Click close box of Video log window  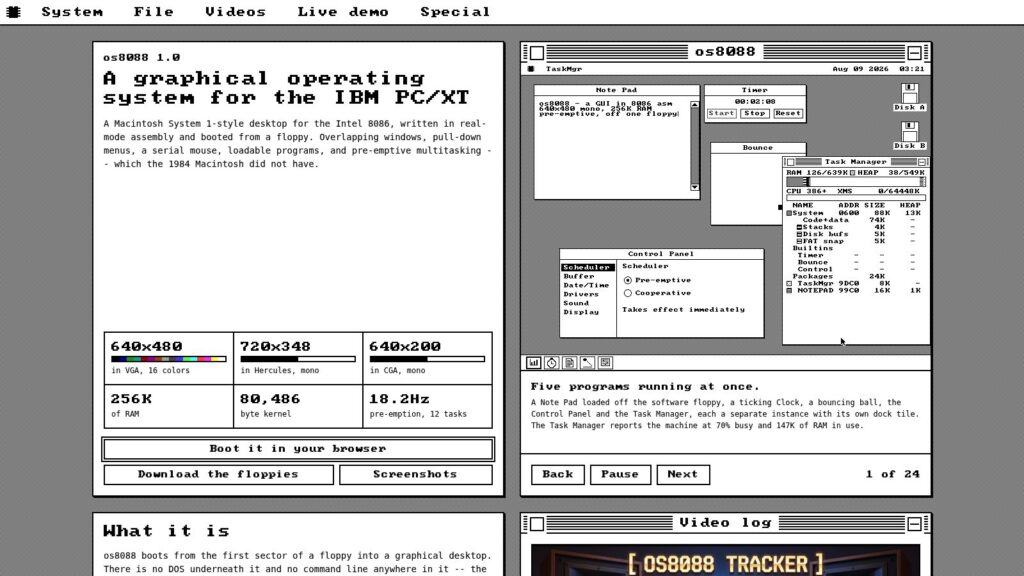[537, 524]
